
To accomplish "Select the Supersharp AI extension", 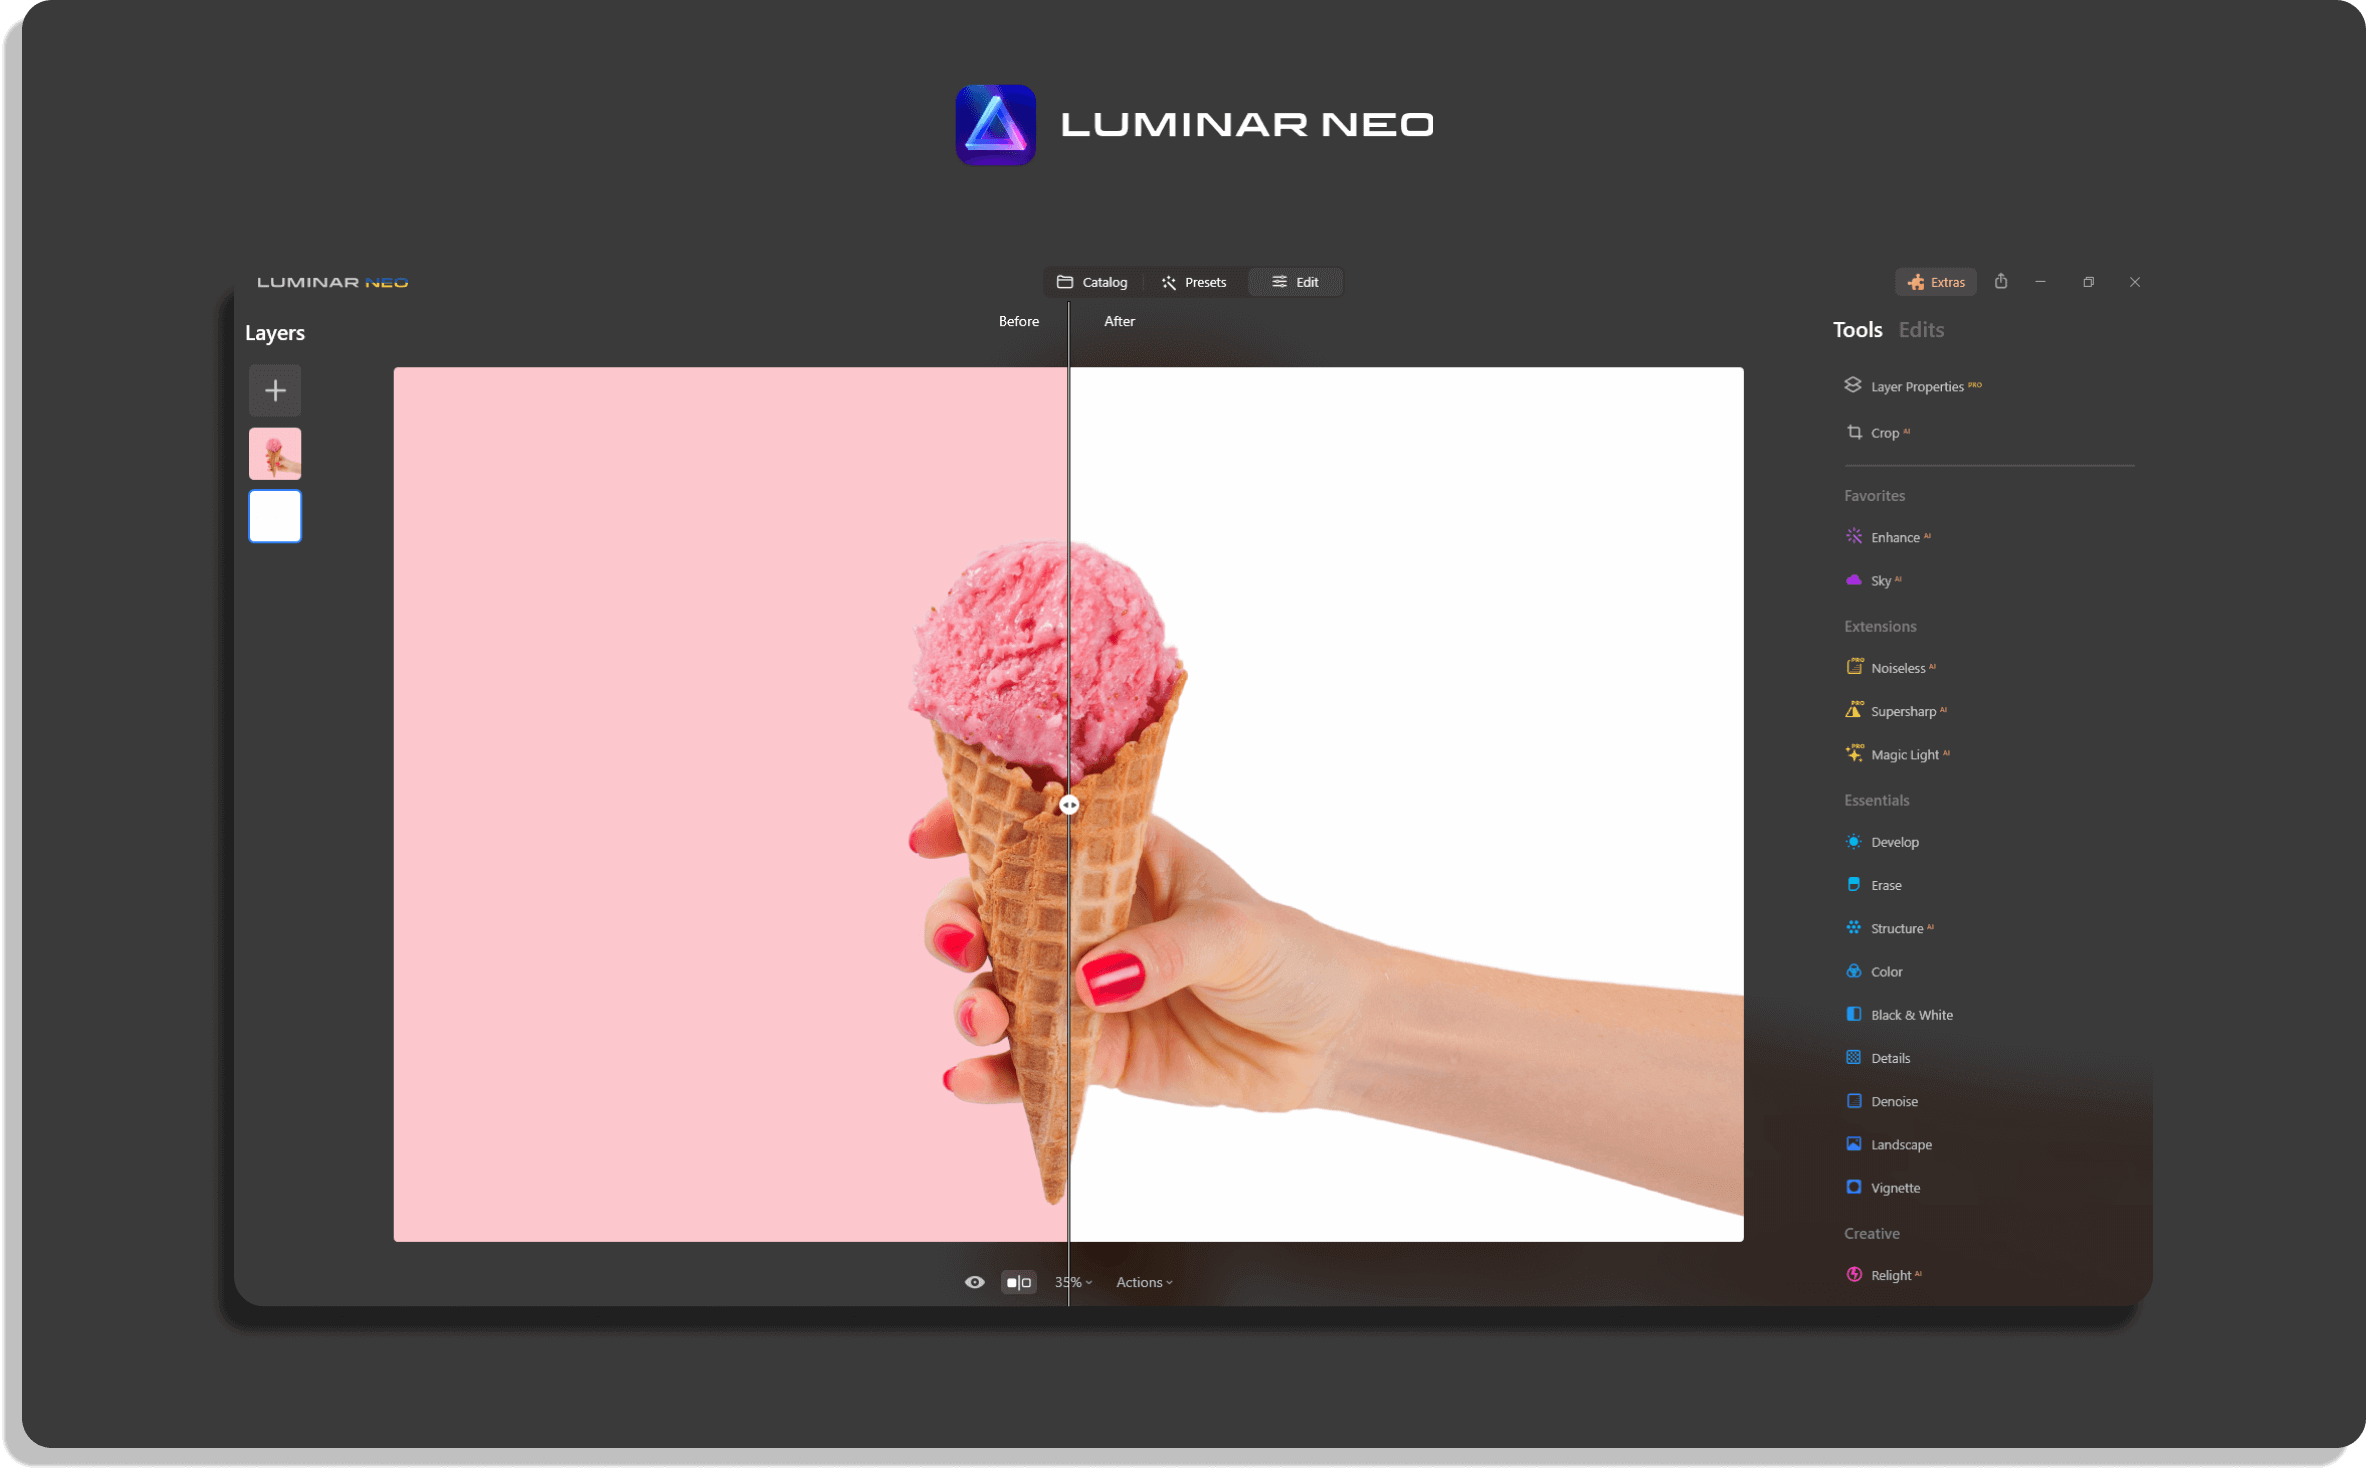I will point(1903,710).
